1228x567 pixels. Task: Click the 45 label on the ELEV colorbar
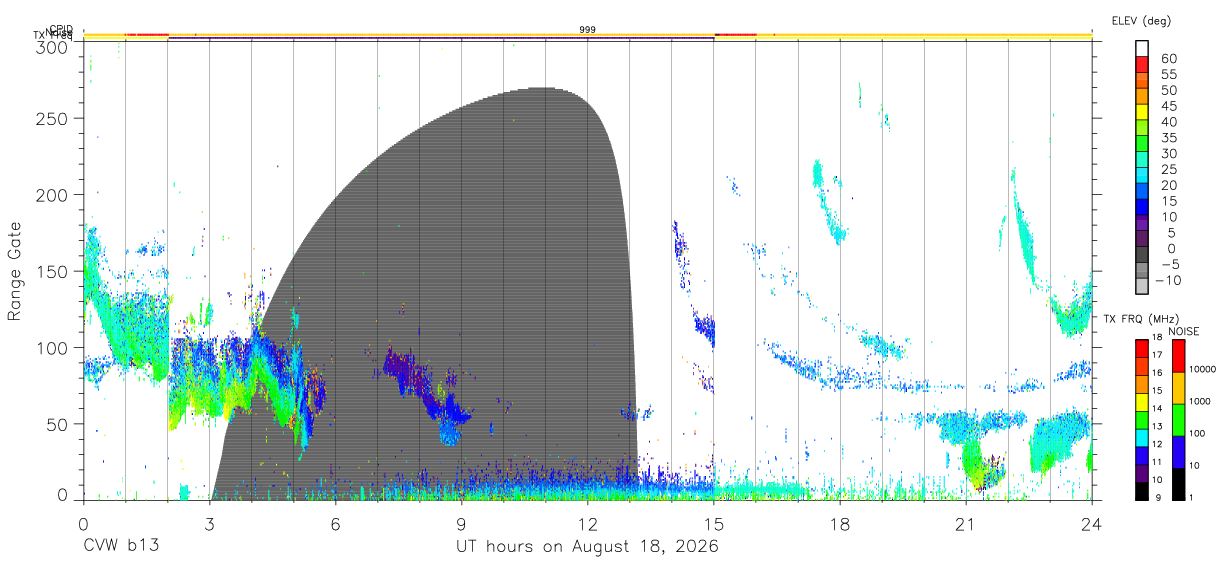[x=1169, y=106]
